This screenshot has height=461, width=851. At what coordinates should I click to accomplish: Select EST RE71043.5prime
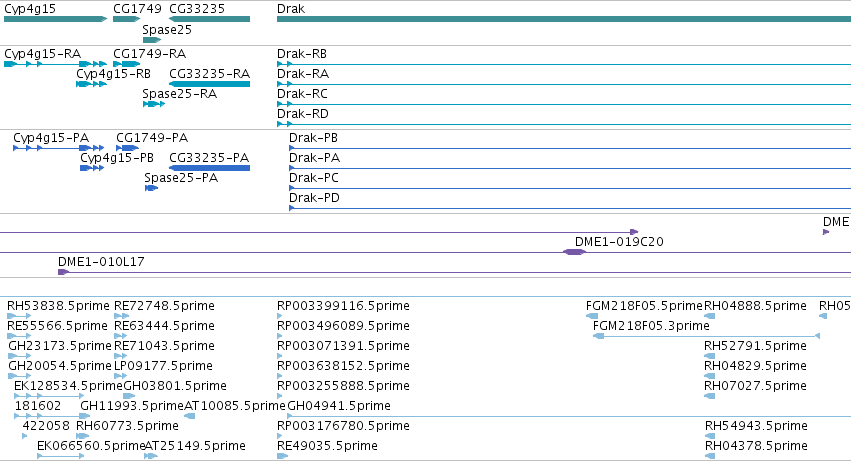pyautogui.click(x=164, y=346)
